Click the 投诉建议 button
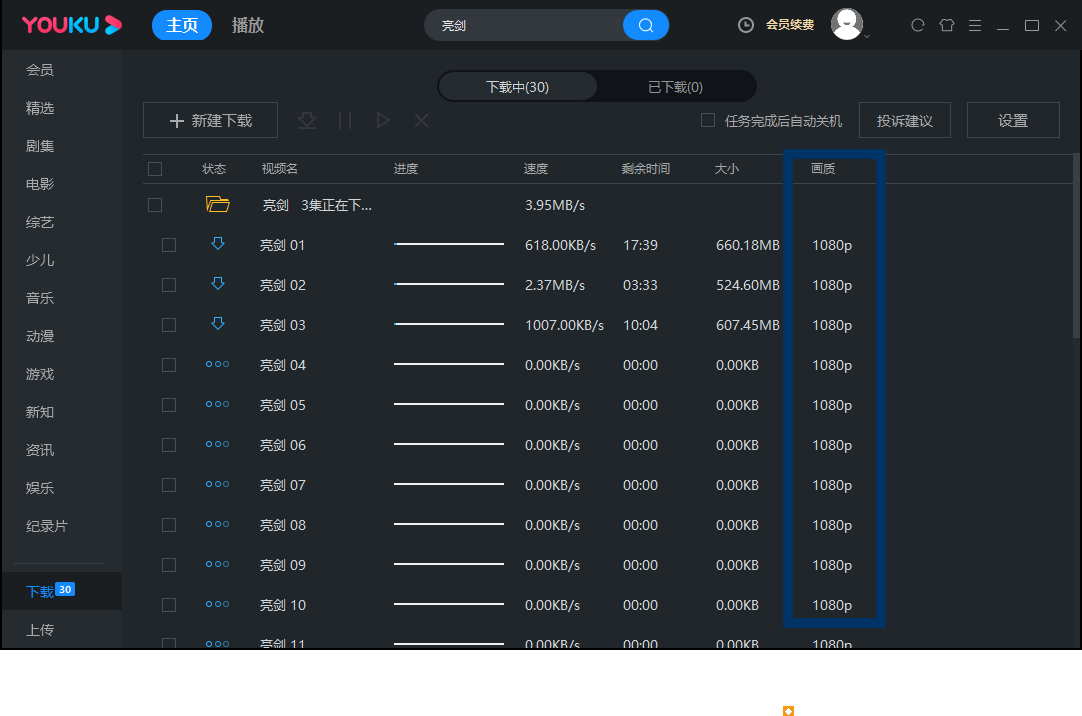This screenshot has width=1082, height=716. tap(905, 120)
